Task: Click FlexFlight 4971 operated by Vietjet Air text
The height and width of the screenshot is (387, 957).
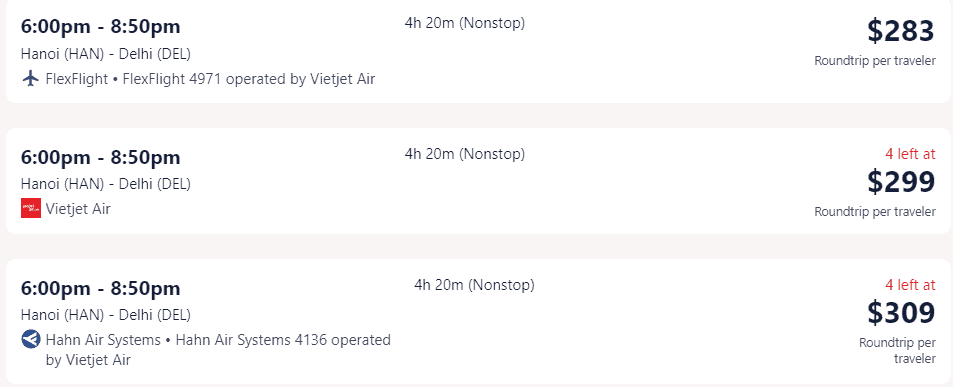Action: click(249, 79)
